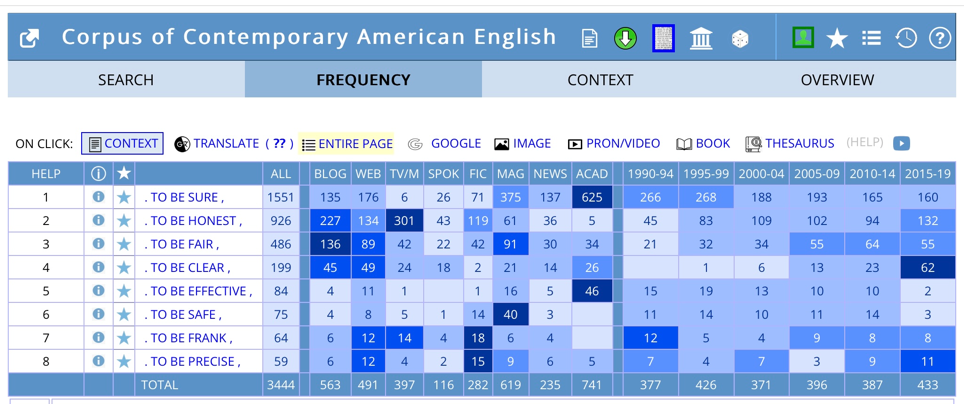Select the ENTIRE PAGE on-click option
964x404 pixels.
(x=347, y=144)
